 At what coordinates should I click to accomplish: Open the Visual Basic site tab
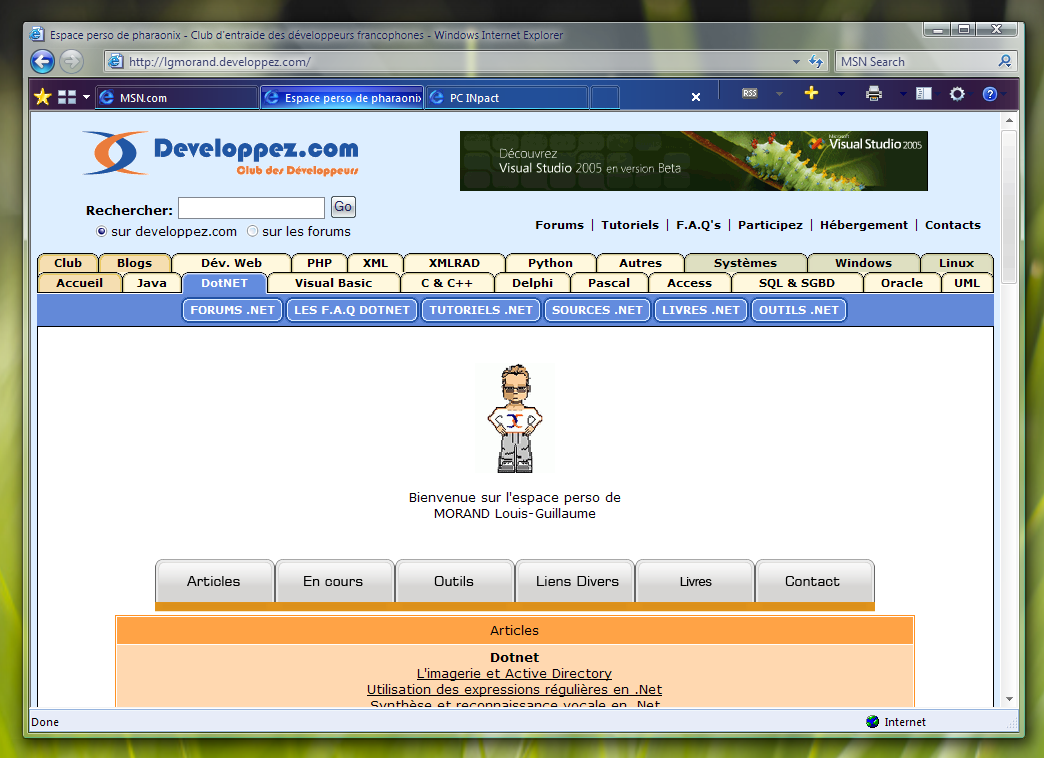[x=333, y=283]
